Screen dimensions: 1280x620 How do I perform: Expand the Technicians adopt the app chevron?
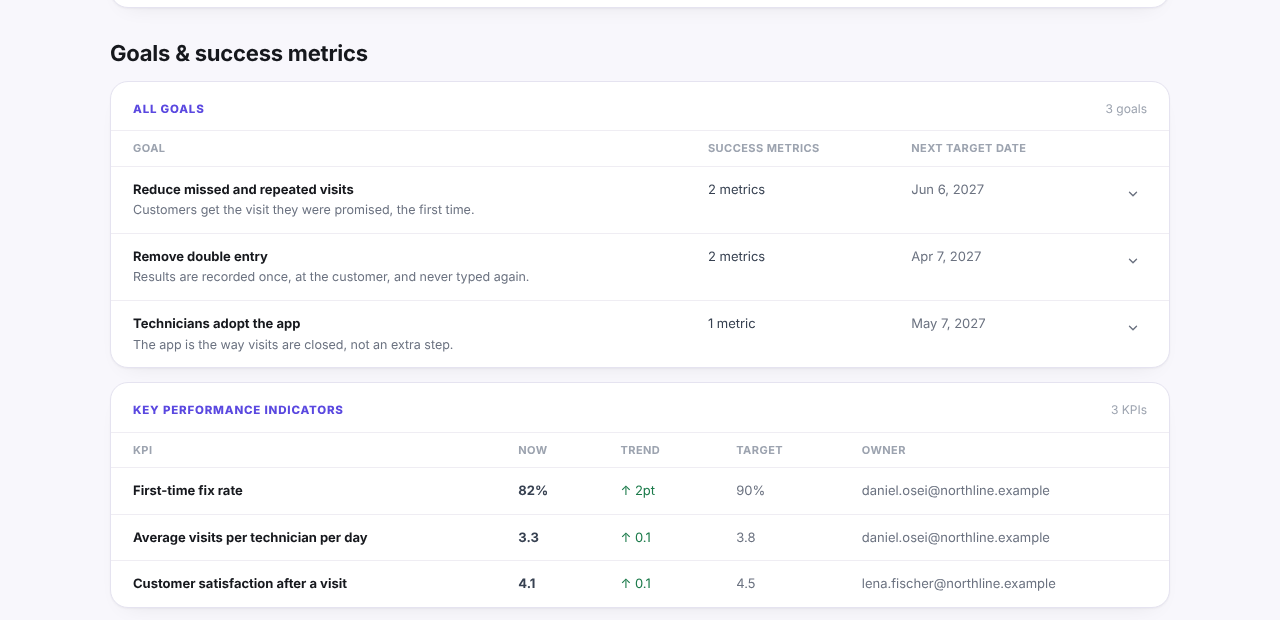[1133, 328]
